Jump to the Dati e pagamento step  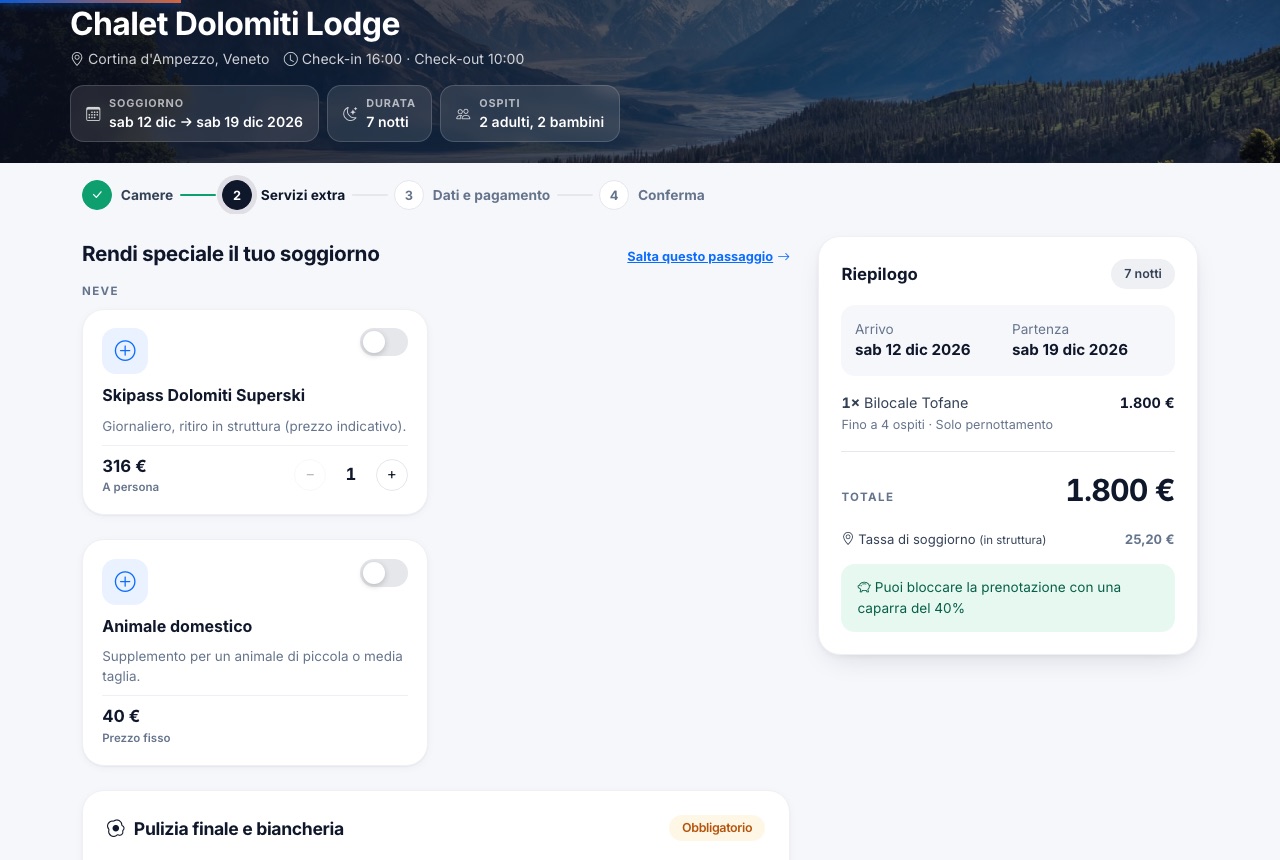tap(472, 195)
